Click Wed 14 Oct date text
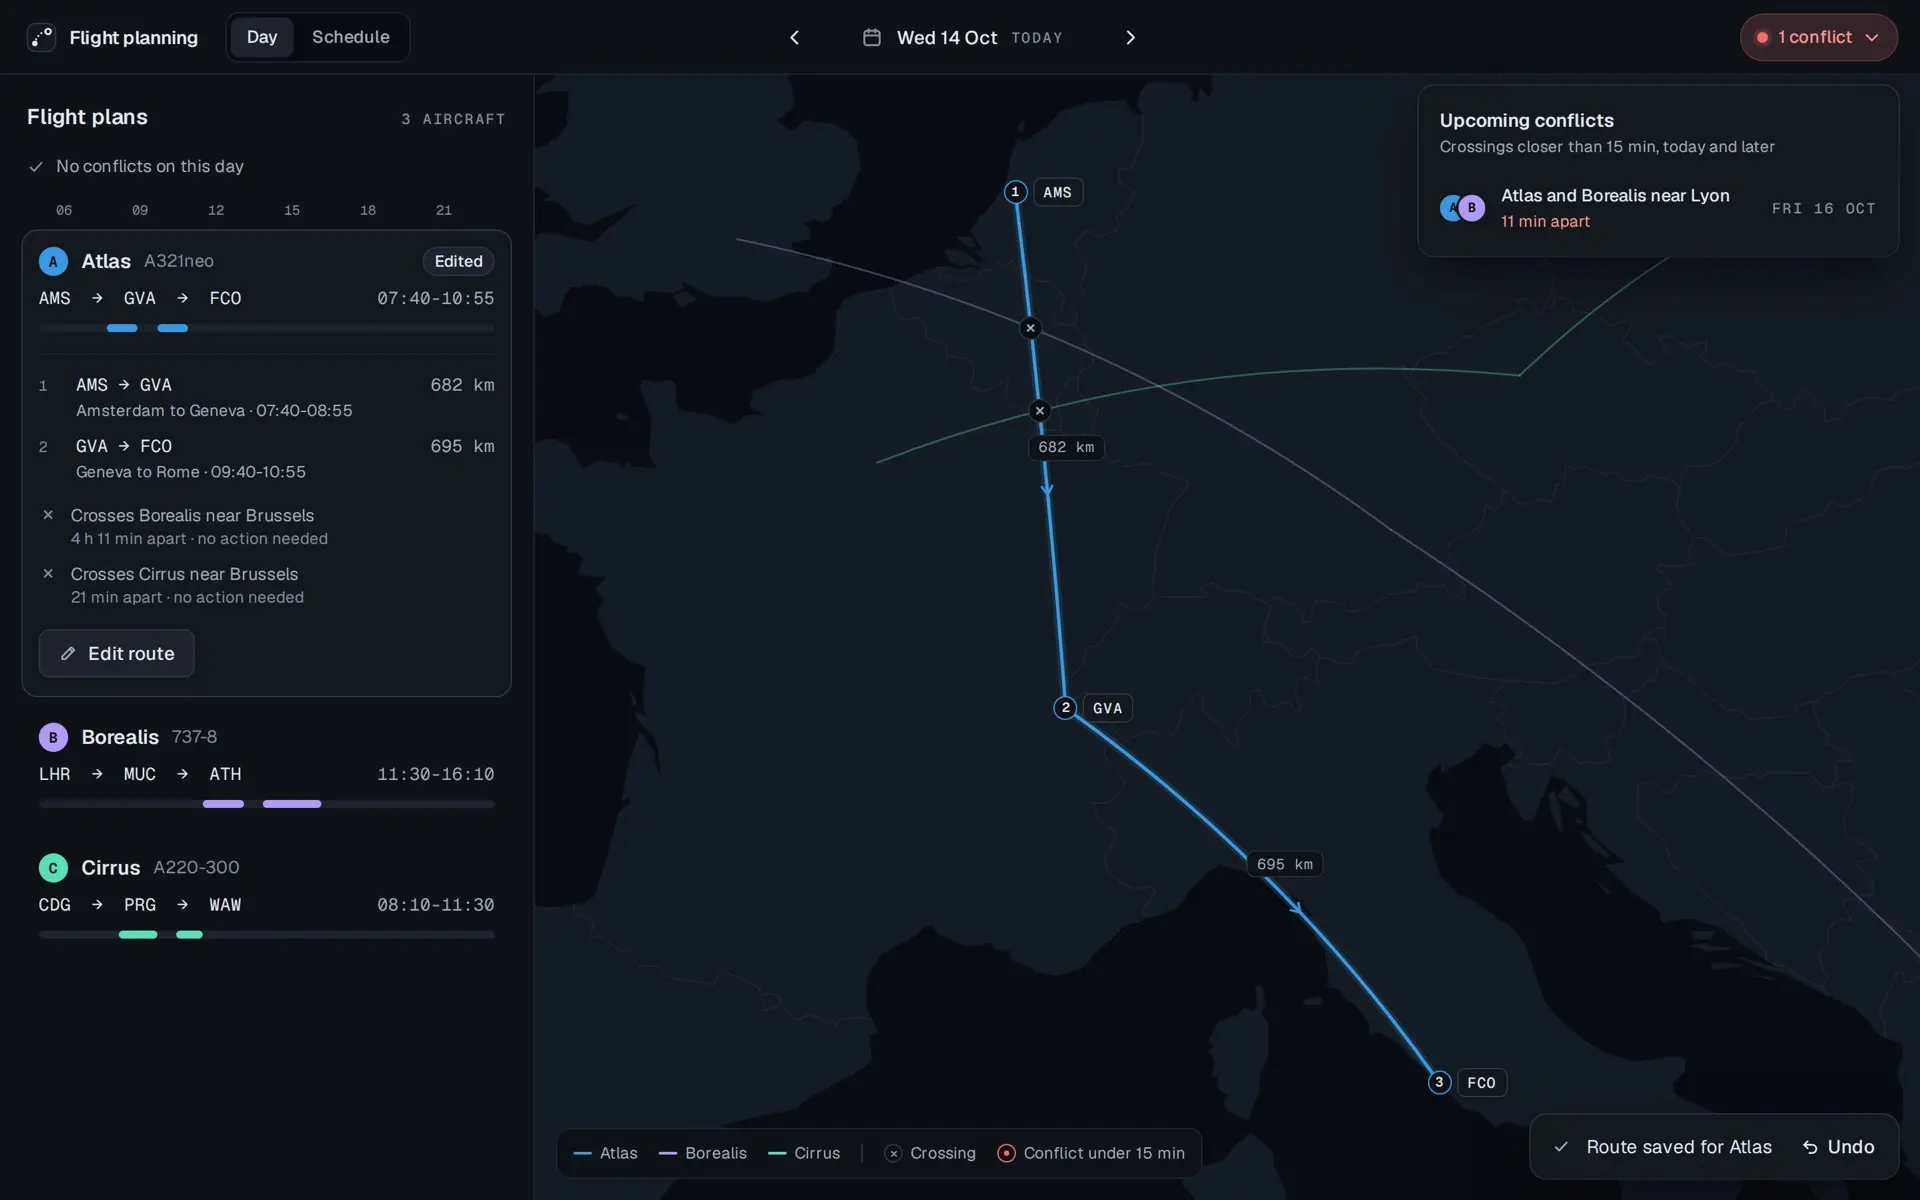 (x=947, y=37)
